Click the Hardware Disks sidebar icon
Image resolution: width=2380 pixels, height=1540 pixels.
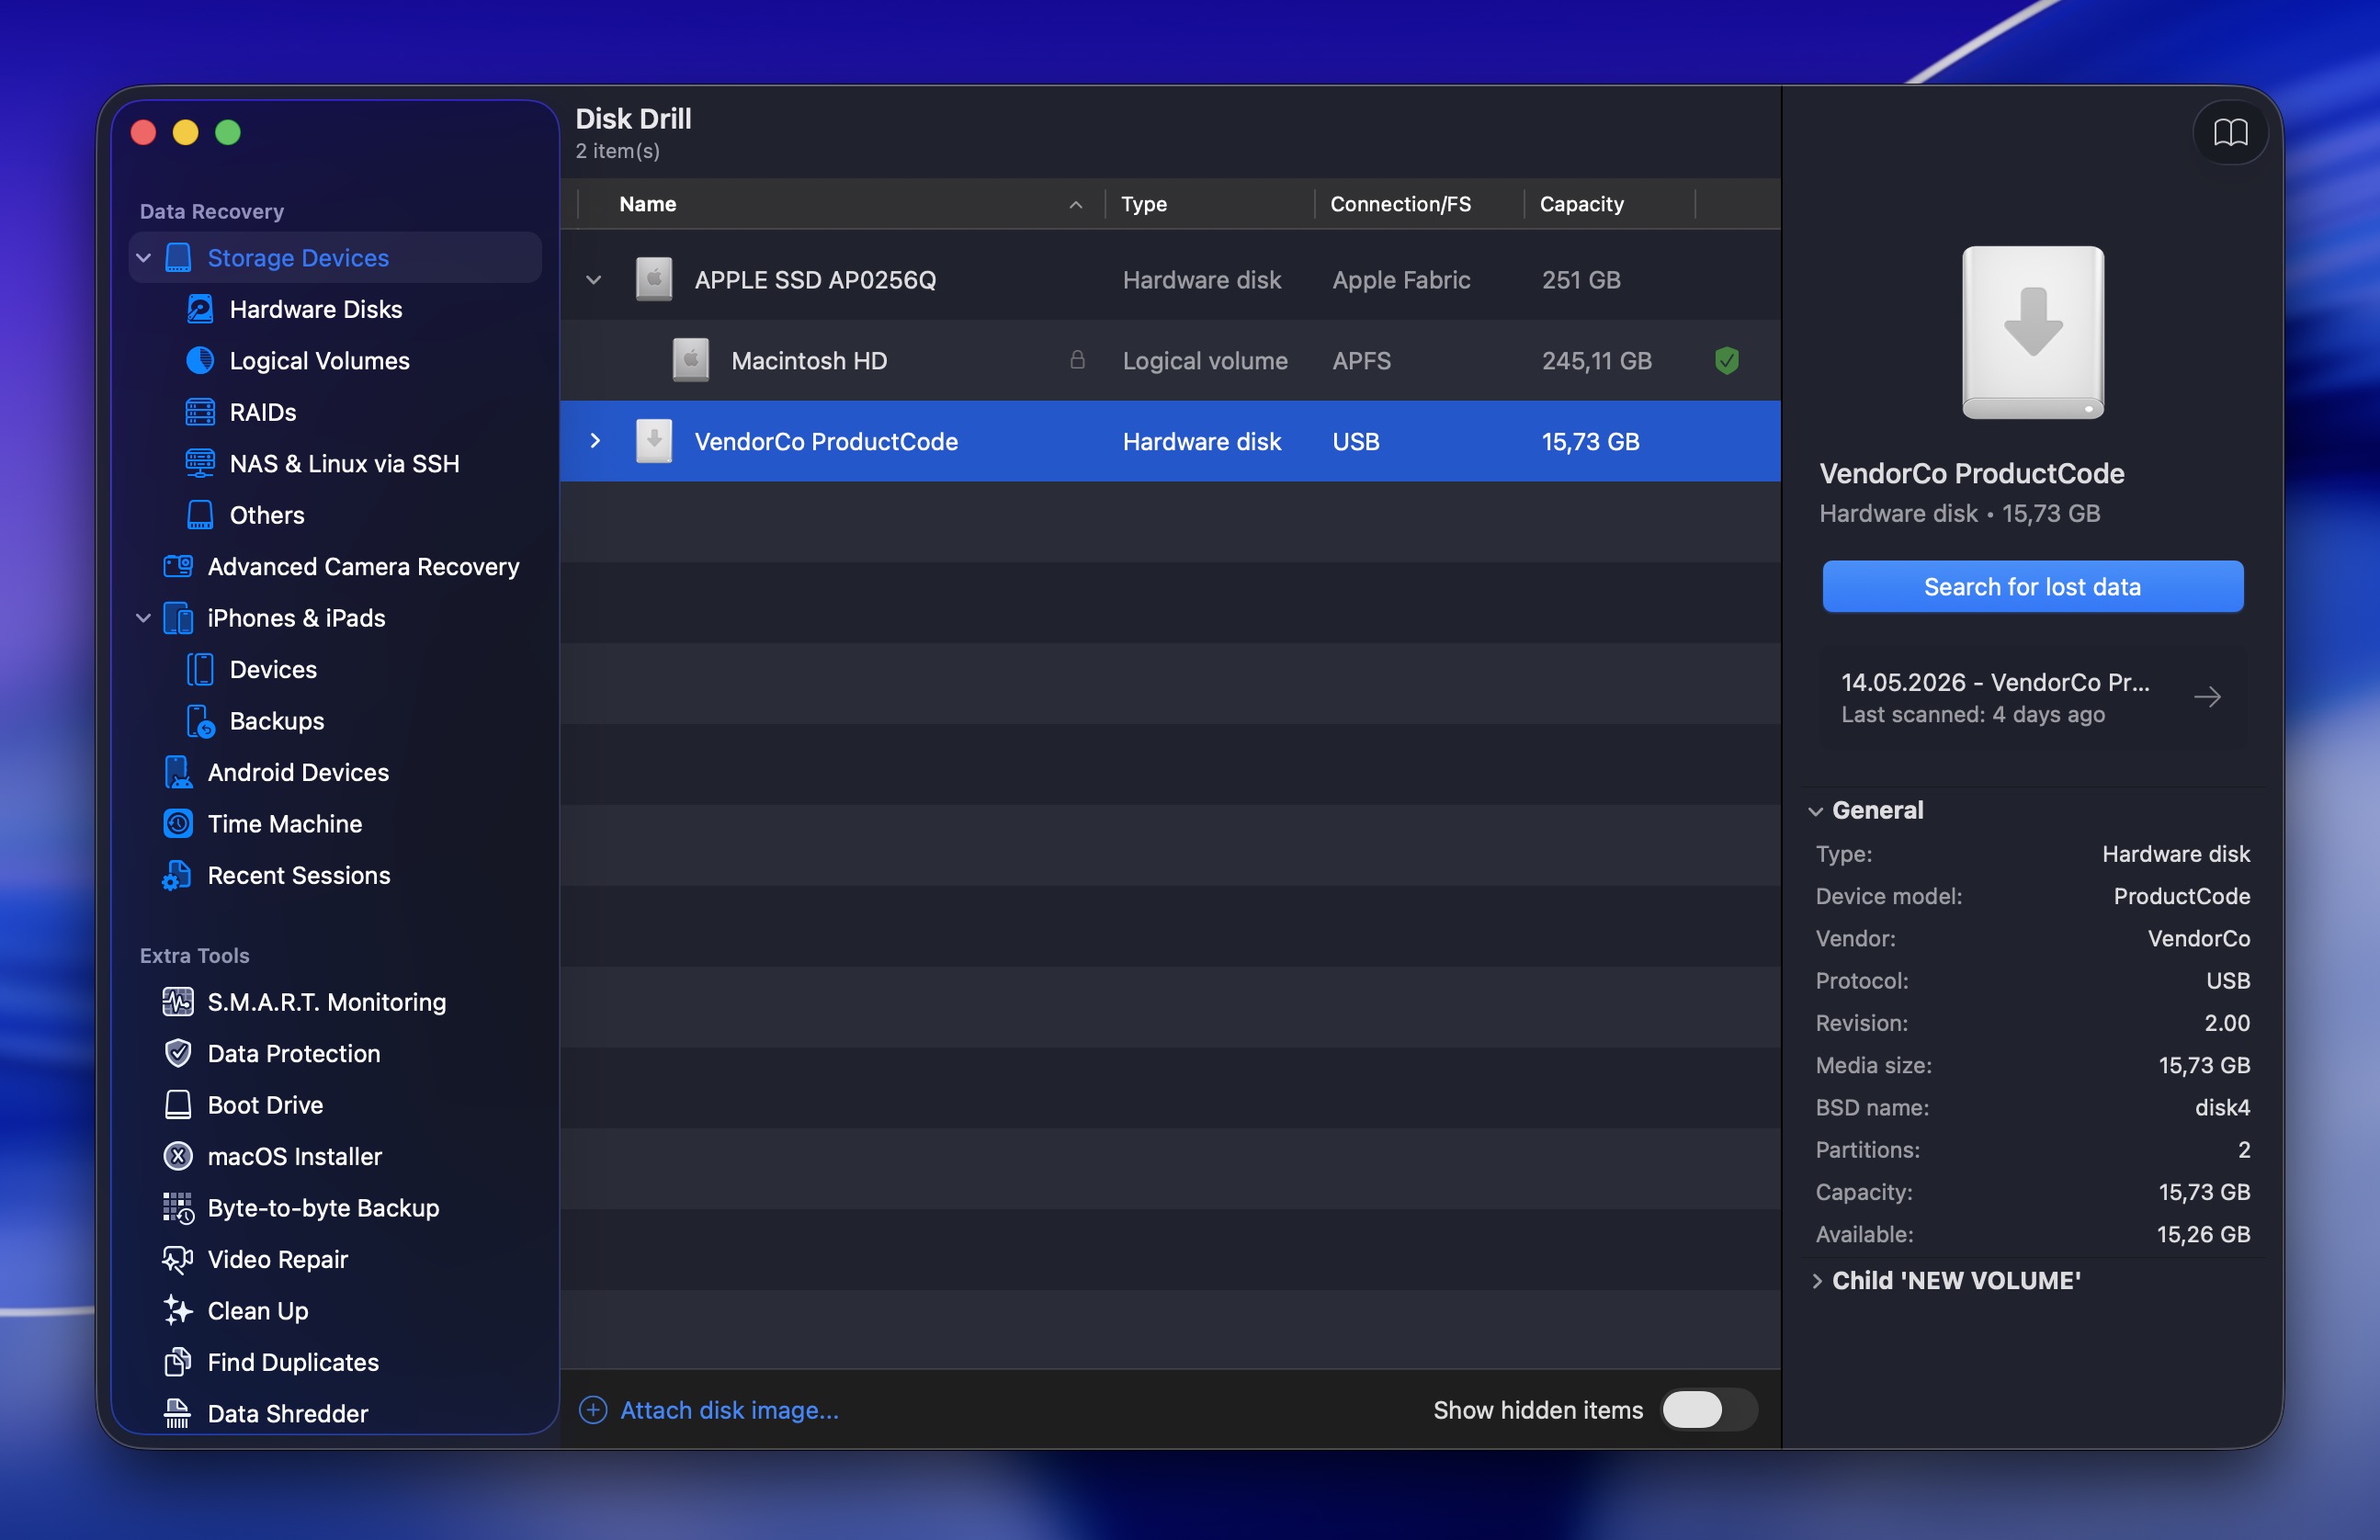click(x=200, y=309)
